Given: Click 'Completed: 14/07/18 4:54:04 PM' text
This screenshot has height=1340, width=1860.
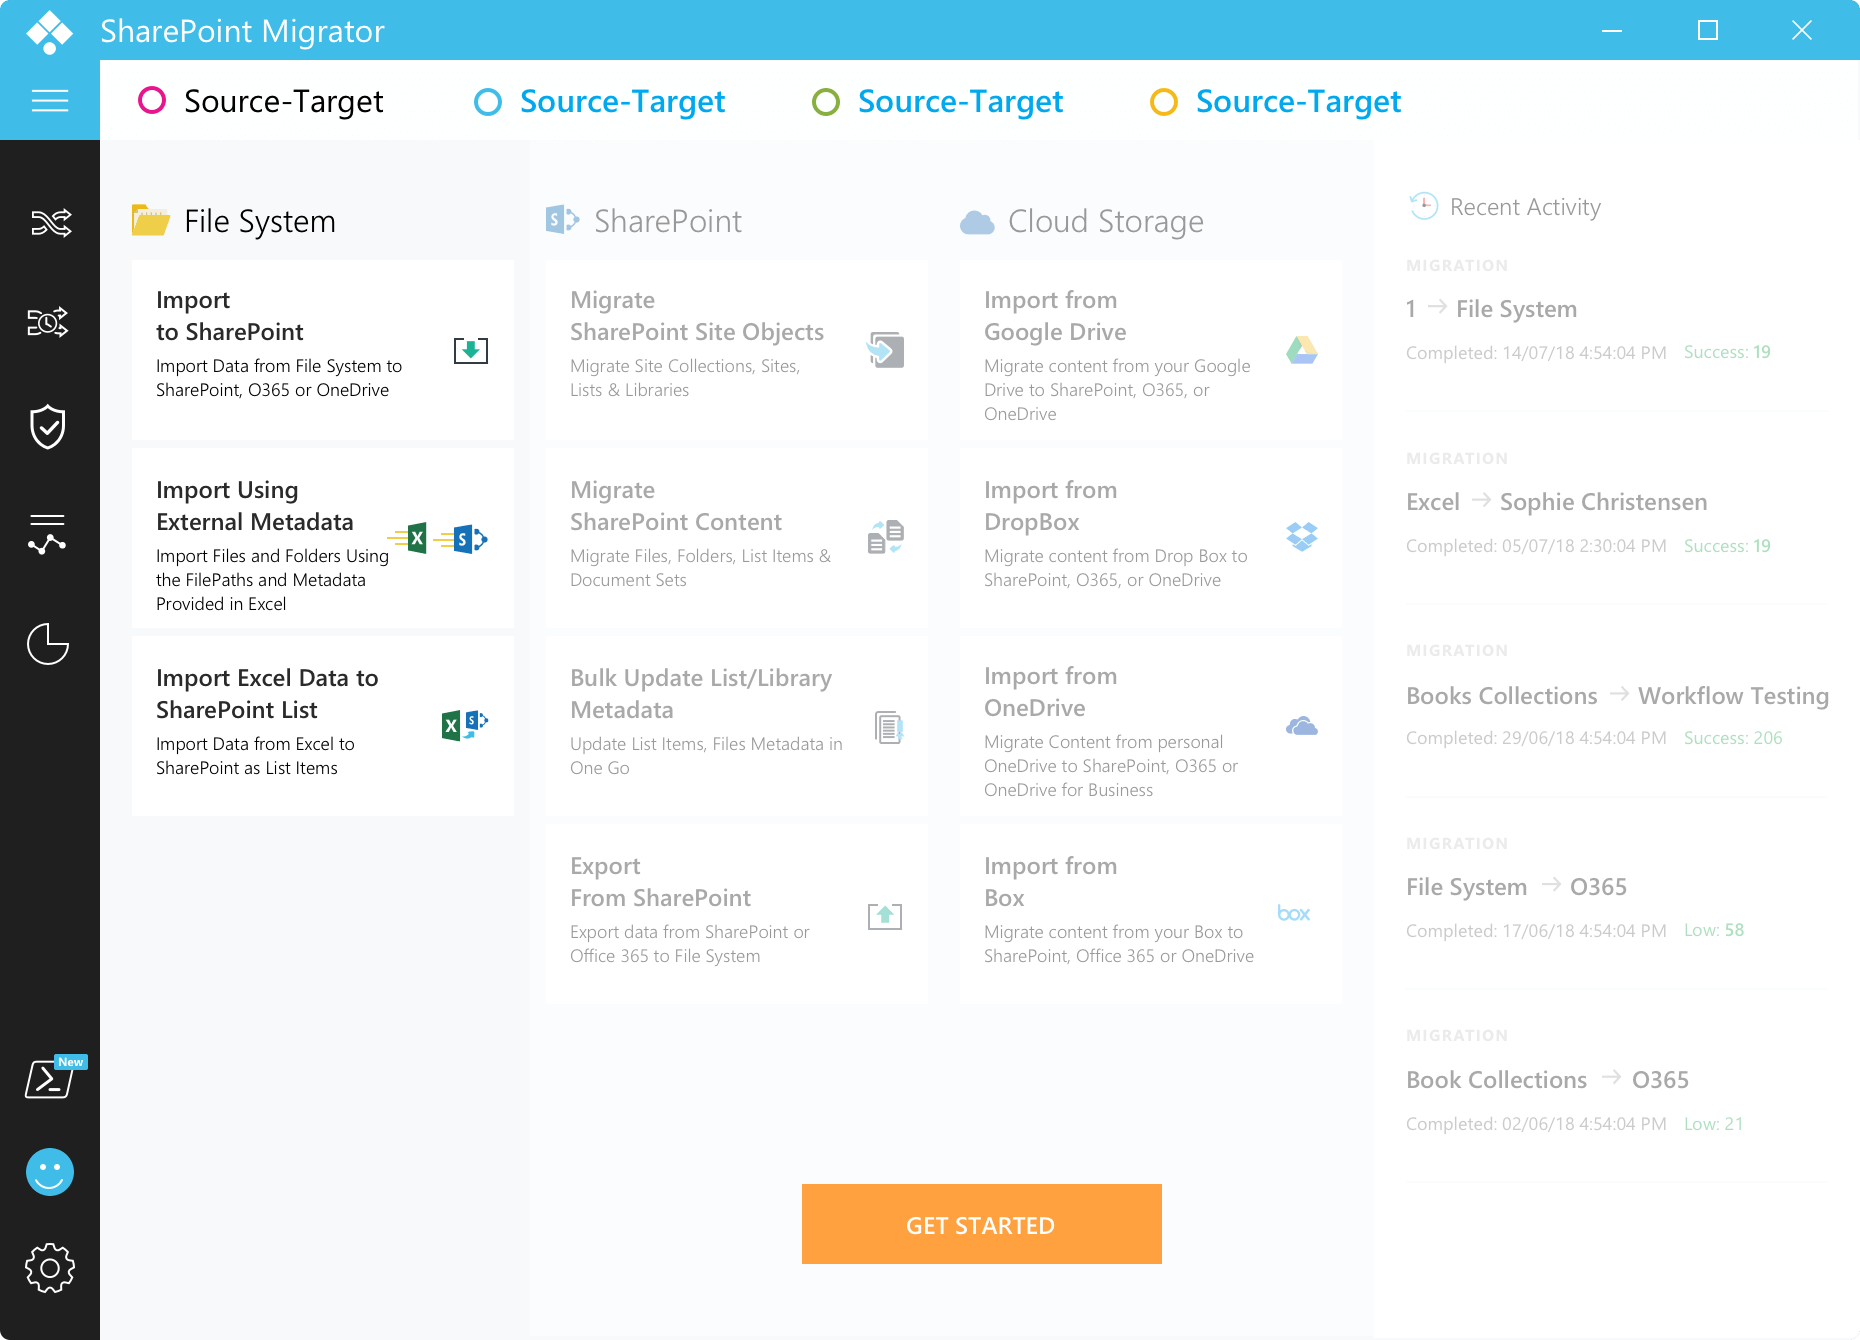Looking at the screenshot, I should (1536, 353).
